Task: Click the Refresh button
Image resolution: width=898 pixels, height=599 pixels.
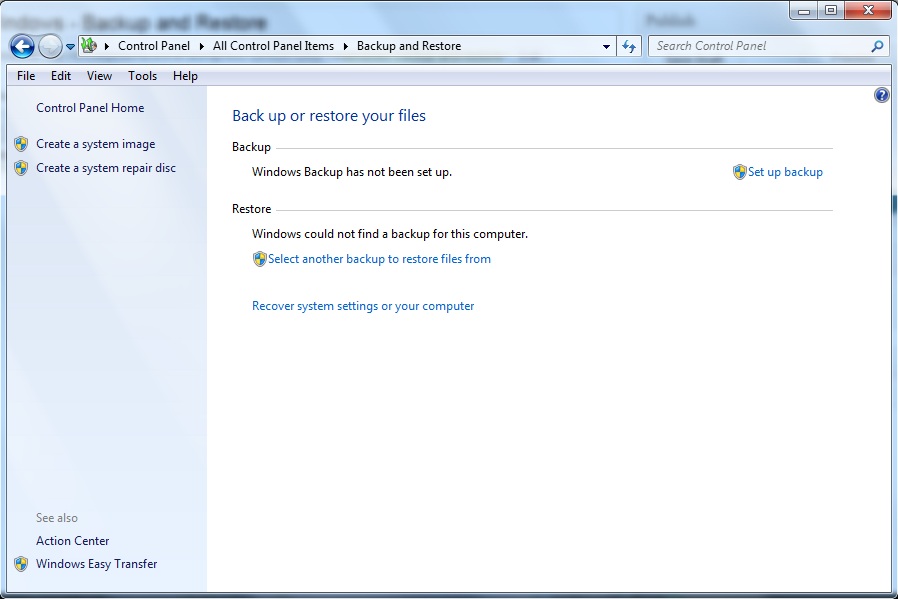Action: point(629,46)
